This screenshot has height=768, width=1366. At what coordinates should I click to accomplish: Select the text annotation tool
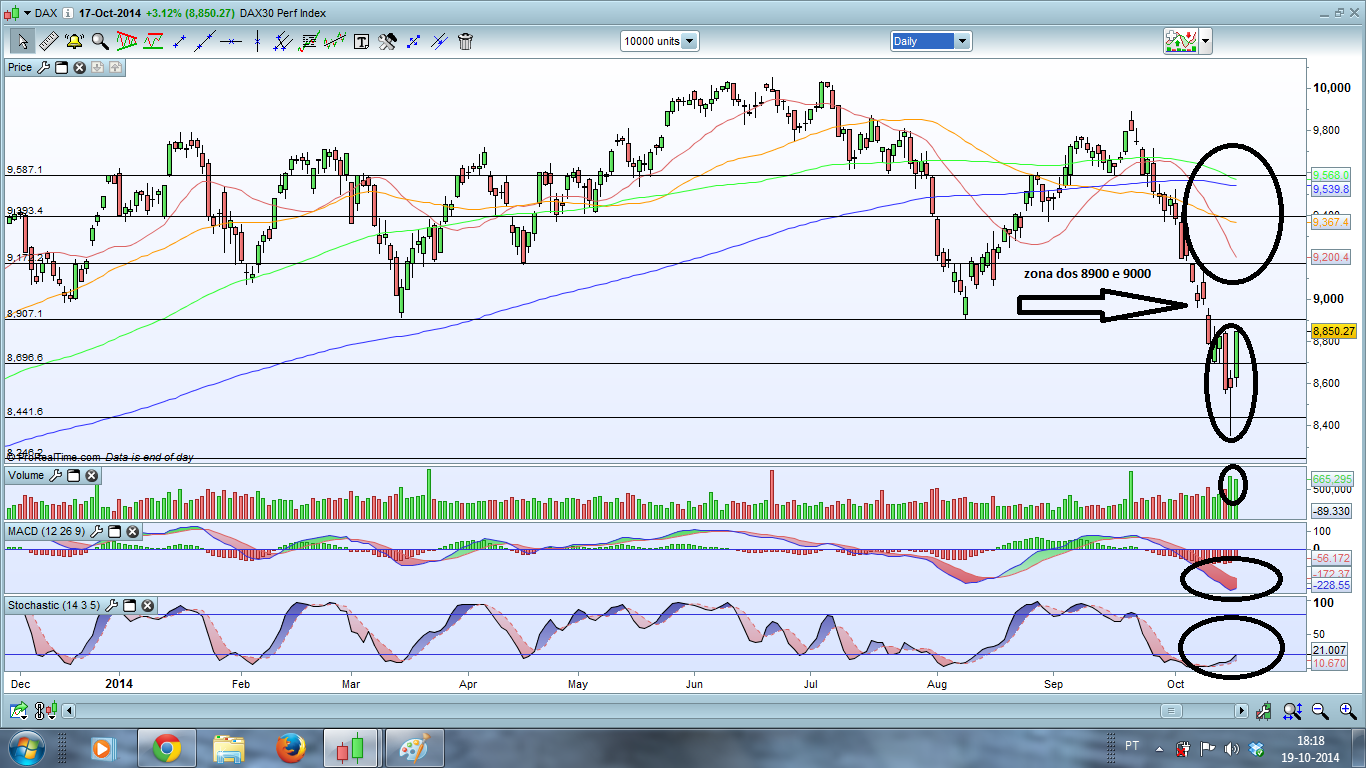point(361,41)
